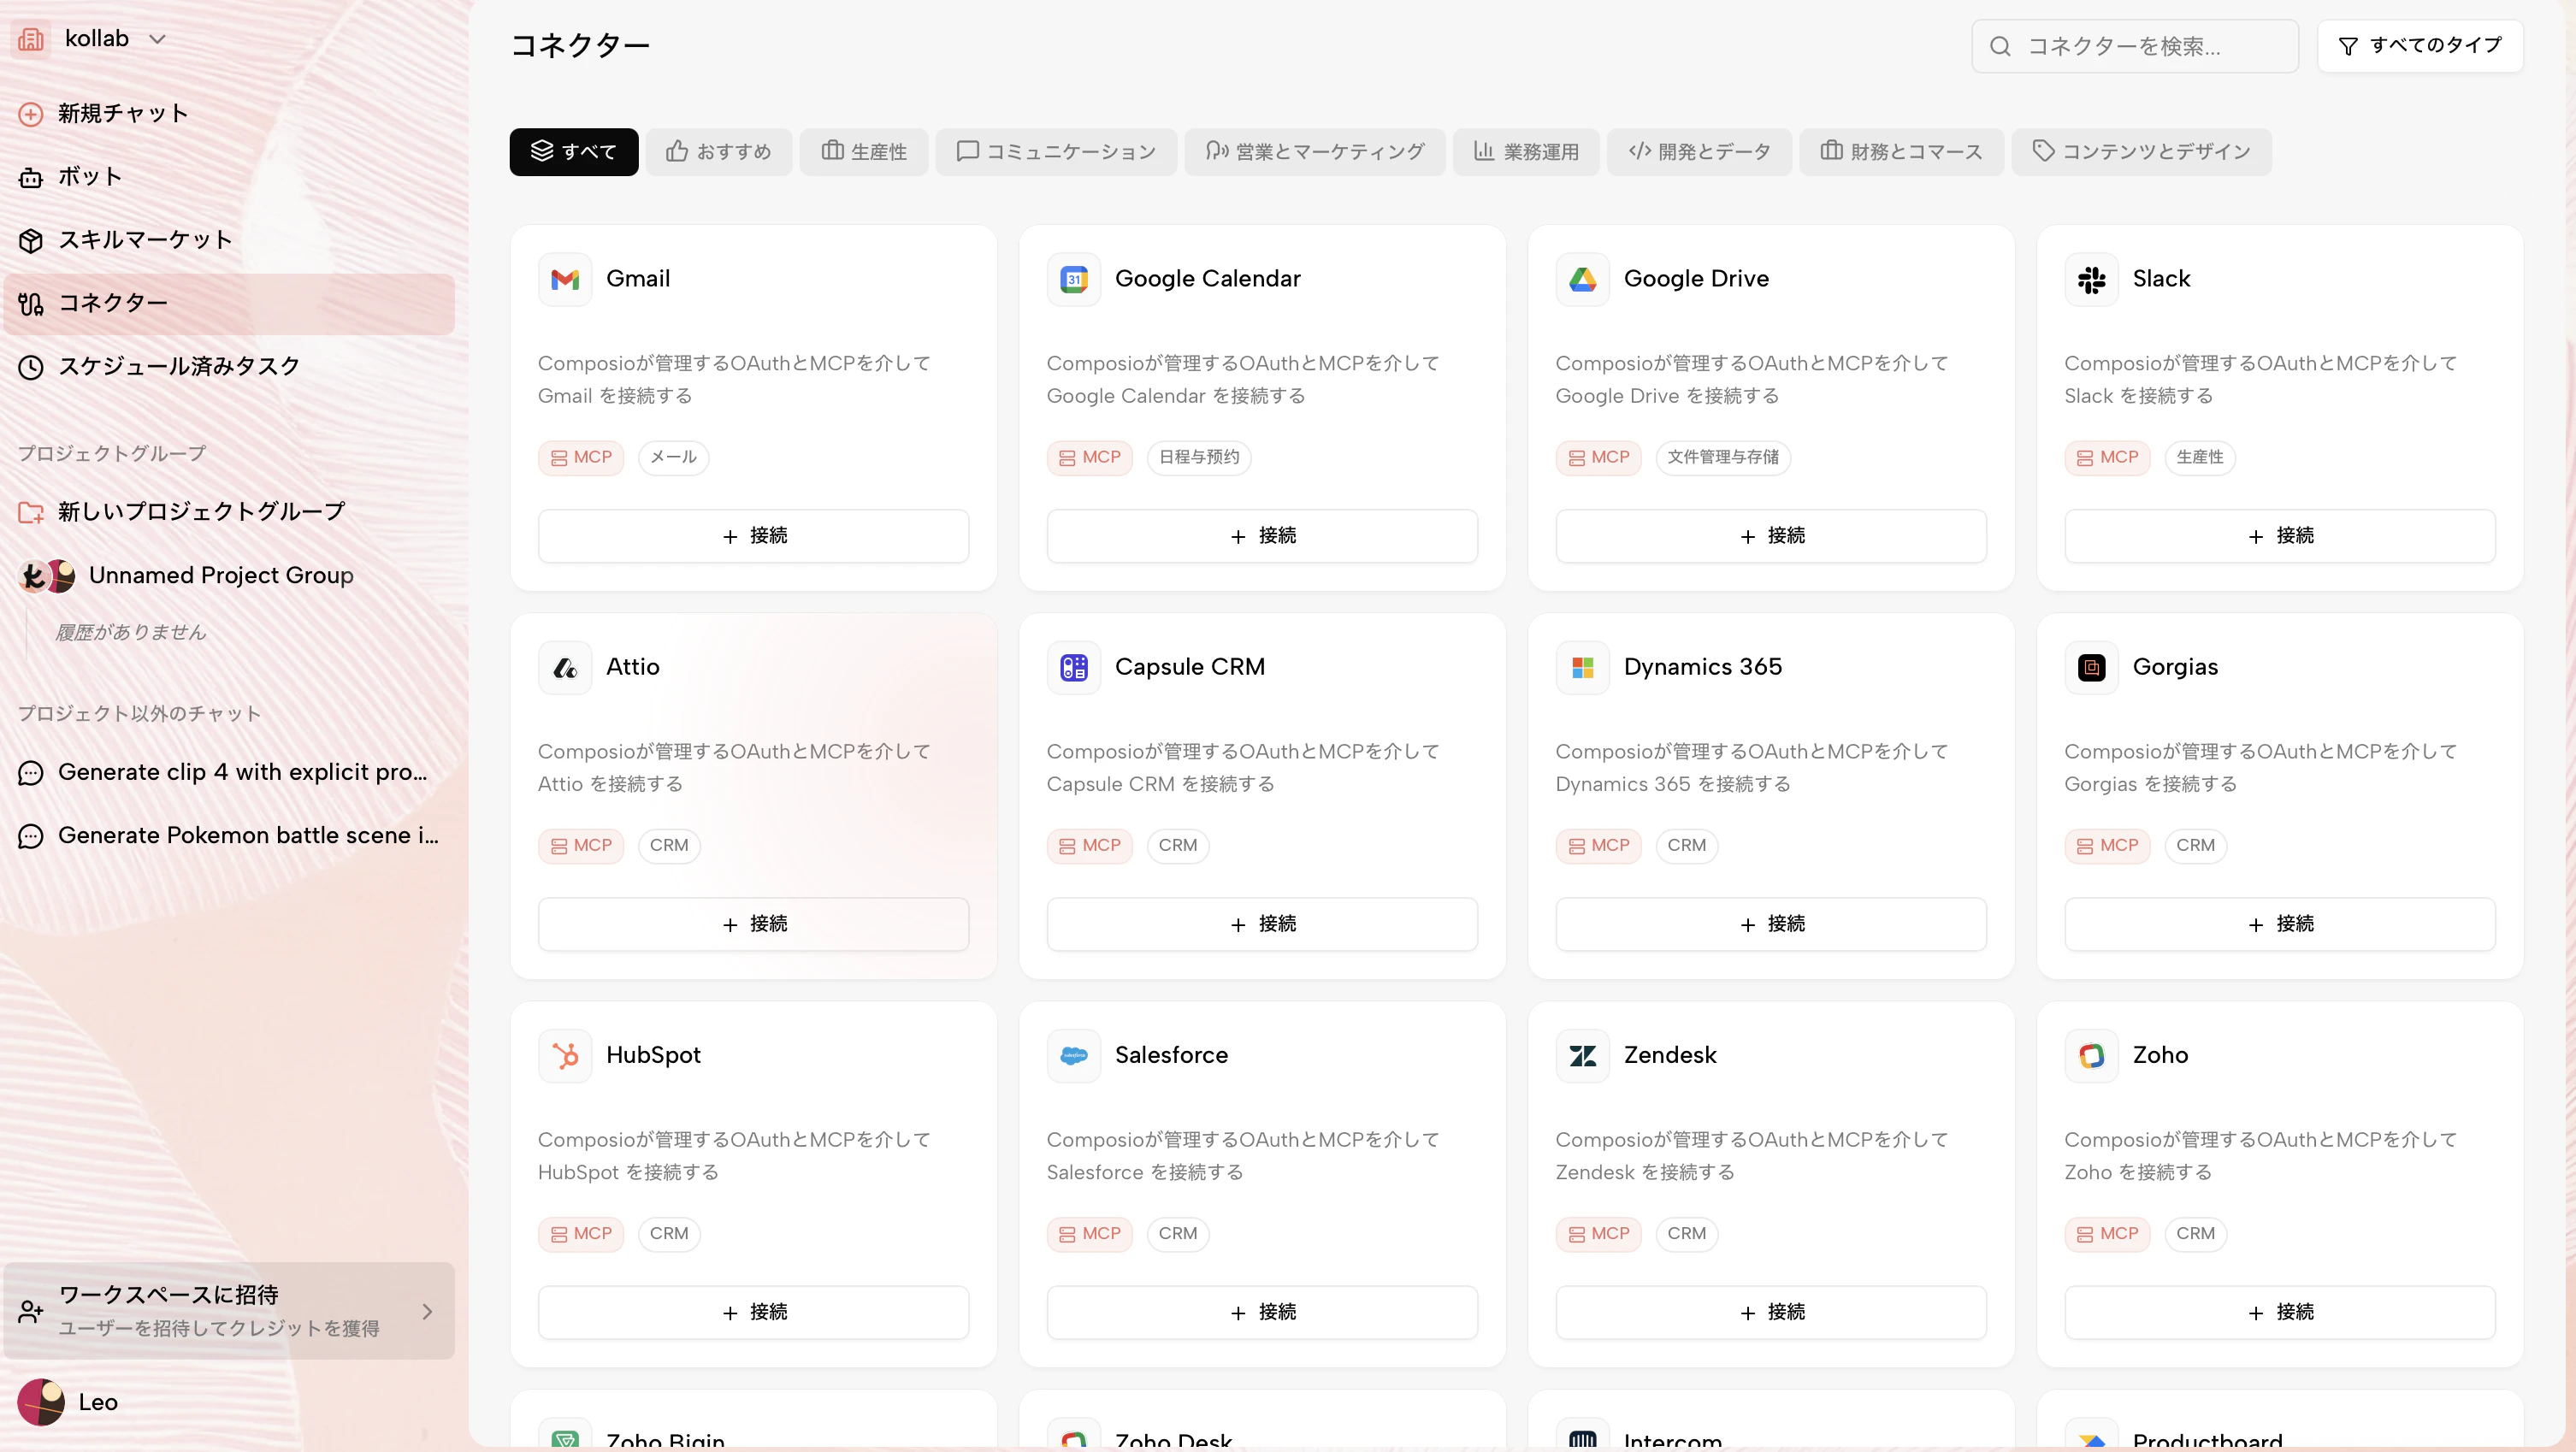Image resolution: width=2576 pixels, height=1452 pixels.
Task: Switch to the おすすめ tab
Action: 719,152
